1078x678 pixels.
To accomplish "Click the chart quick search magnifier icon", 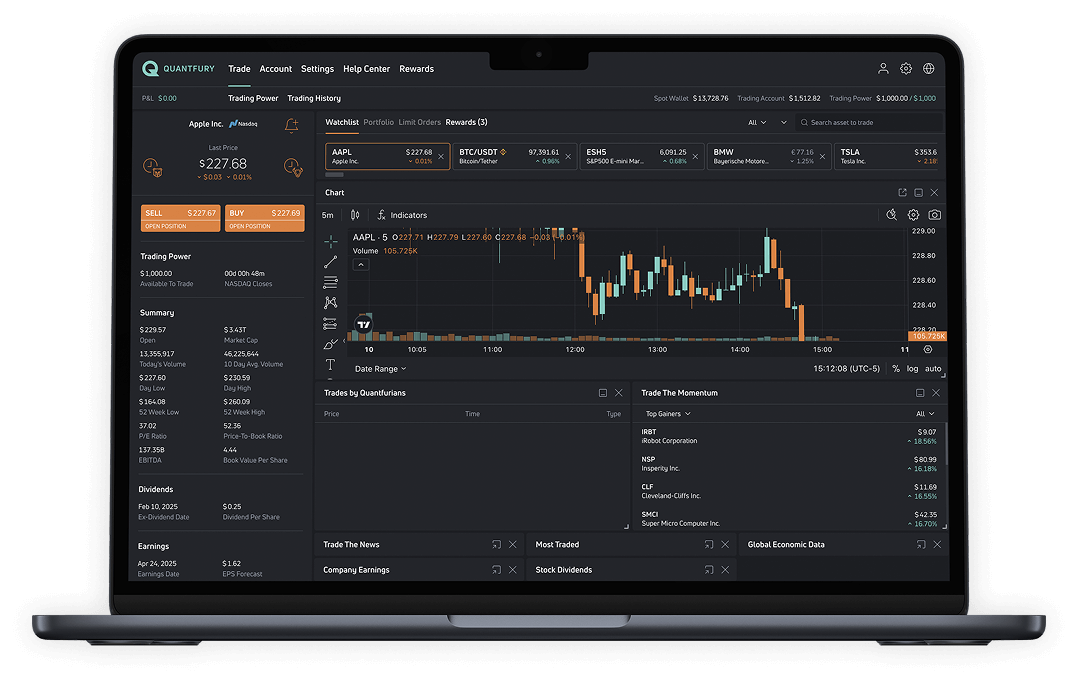I will coord(892,215).
